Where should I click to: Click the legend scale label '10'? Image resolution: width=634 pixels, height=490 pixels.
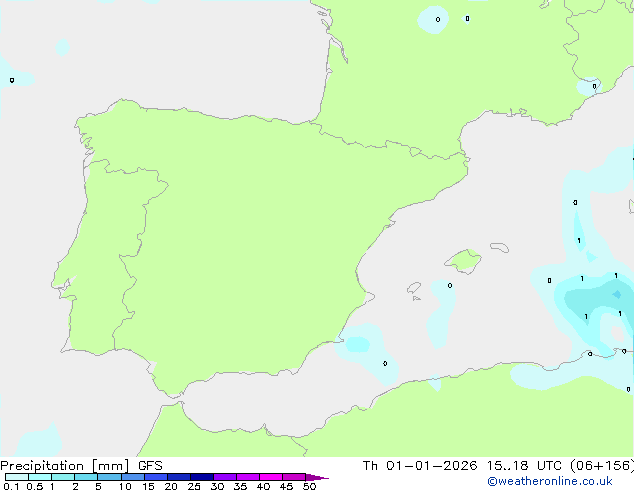click(x=125, y=486)
